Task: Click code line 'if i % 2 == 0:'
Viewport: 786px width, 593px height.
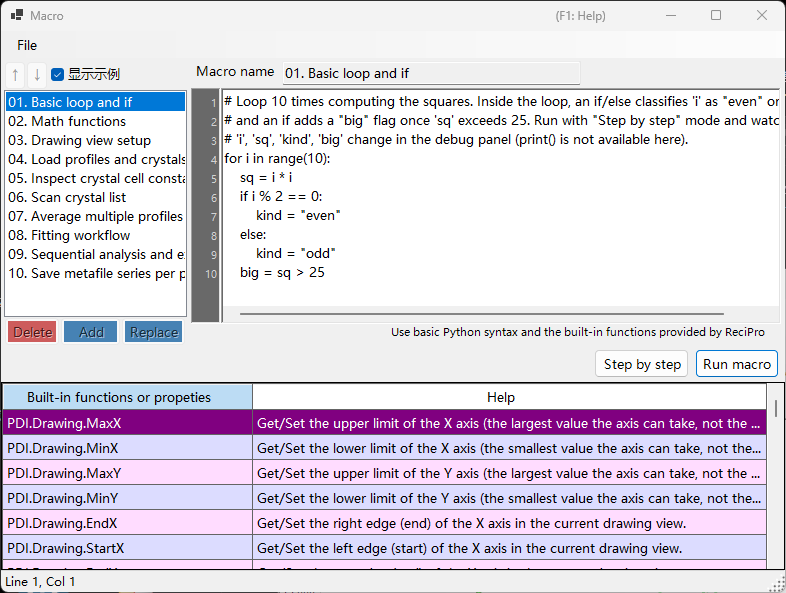Action: click(x=281, y=197)
